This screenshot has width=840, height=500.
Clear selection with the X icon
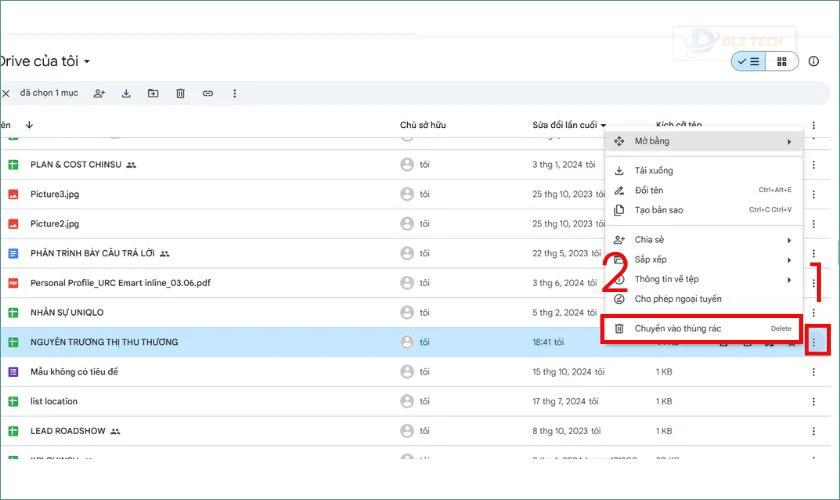[6, 93]
